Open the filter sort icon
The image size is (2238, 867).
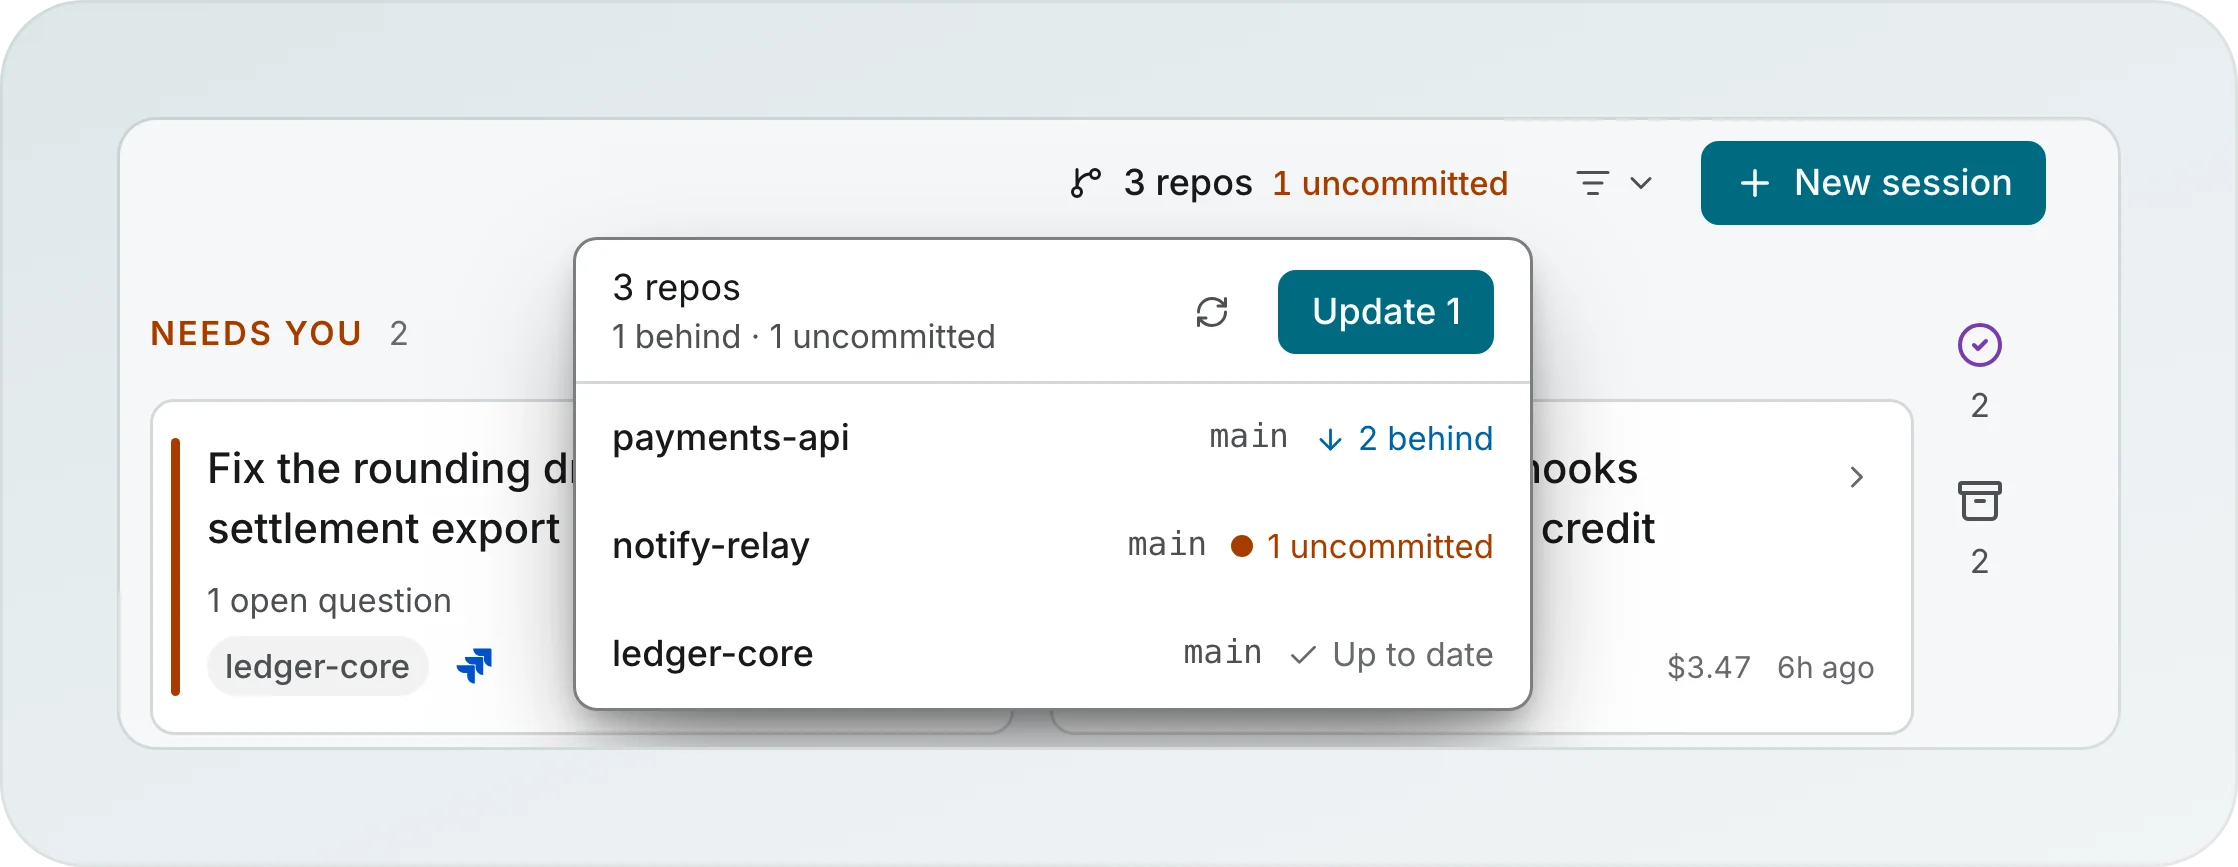pos(1593,183)
